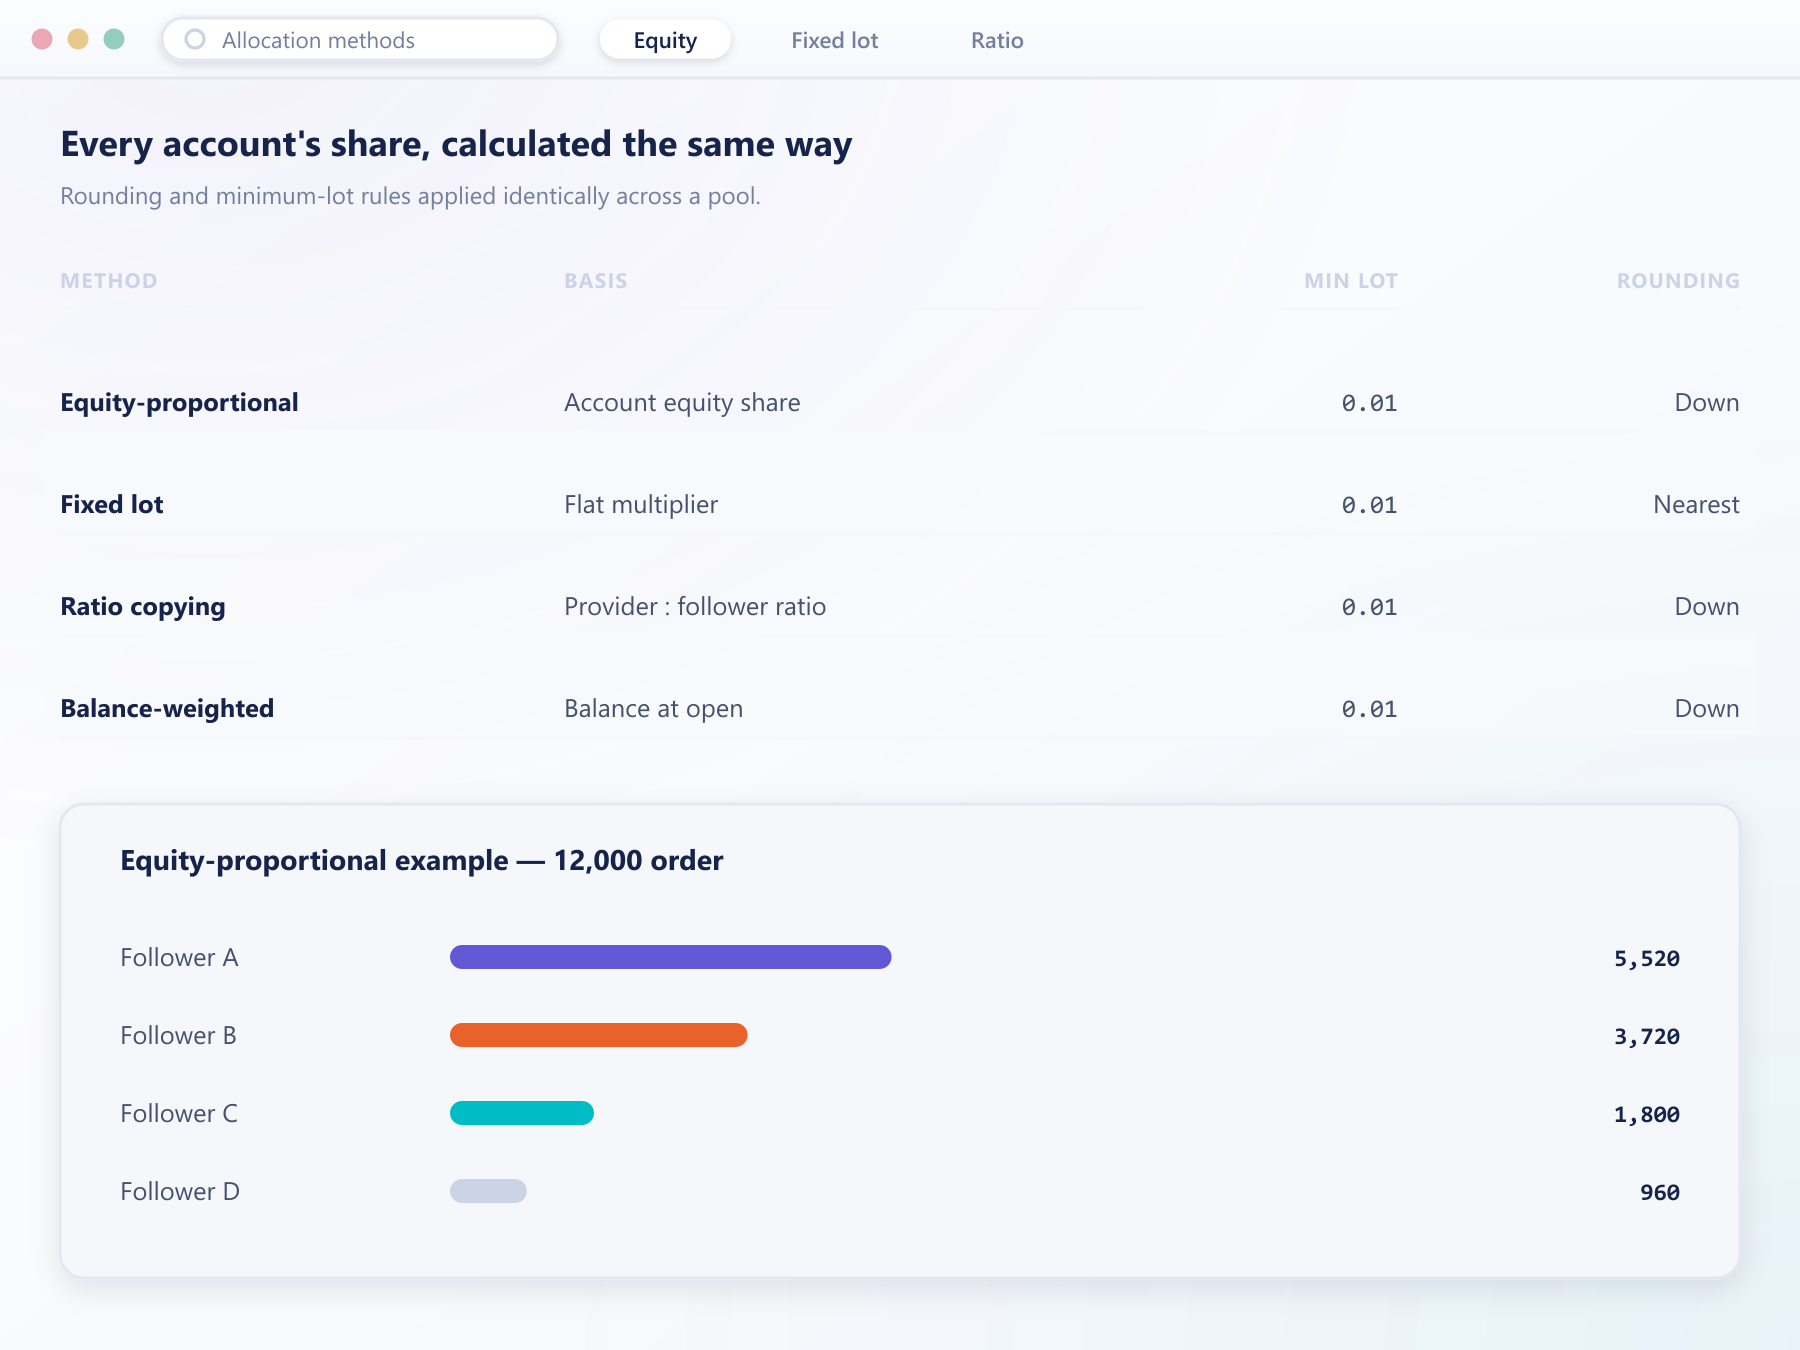Choose the Fixed lot method row
Screen dimensions: 1800x1350
(x=900, y=504)
